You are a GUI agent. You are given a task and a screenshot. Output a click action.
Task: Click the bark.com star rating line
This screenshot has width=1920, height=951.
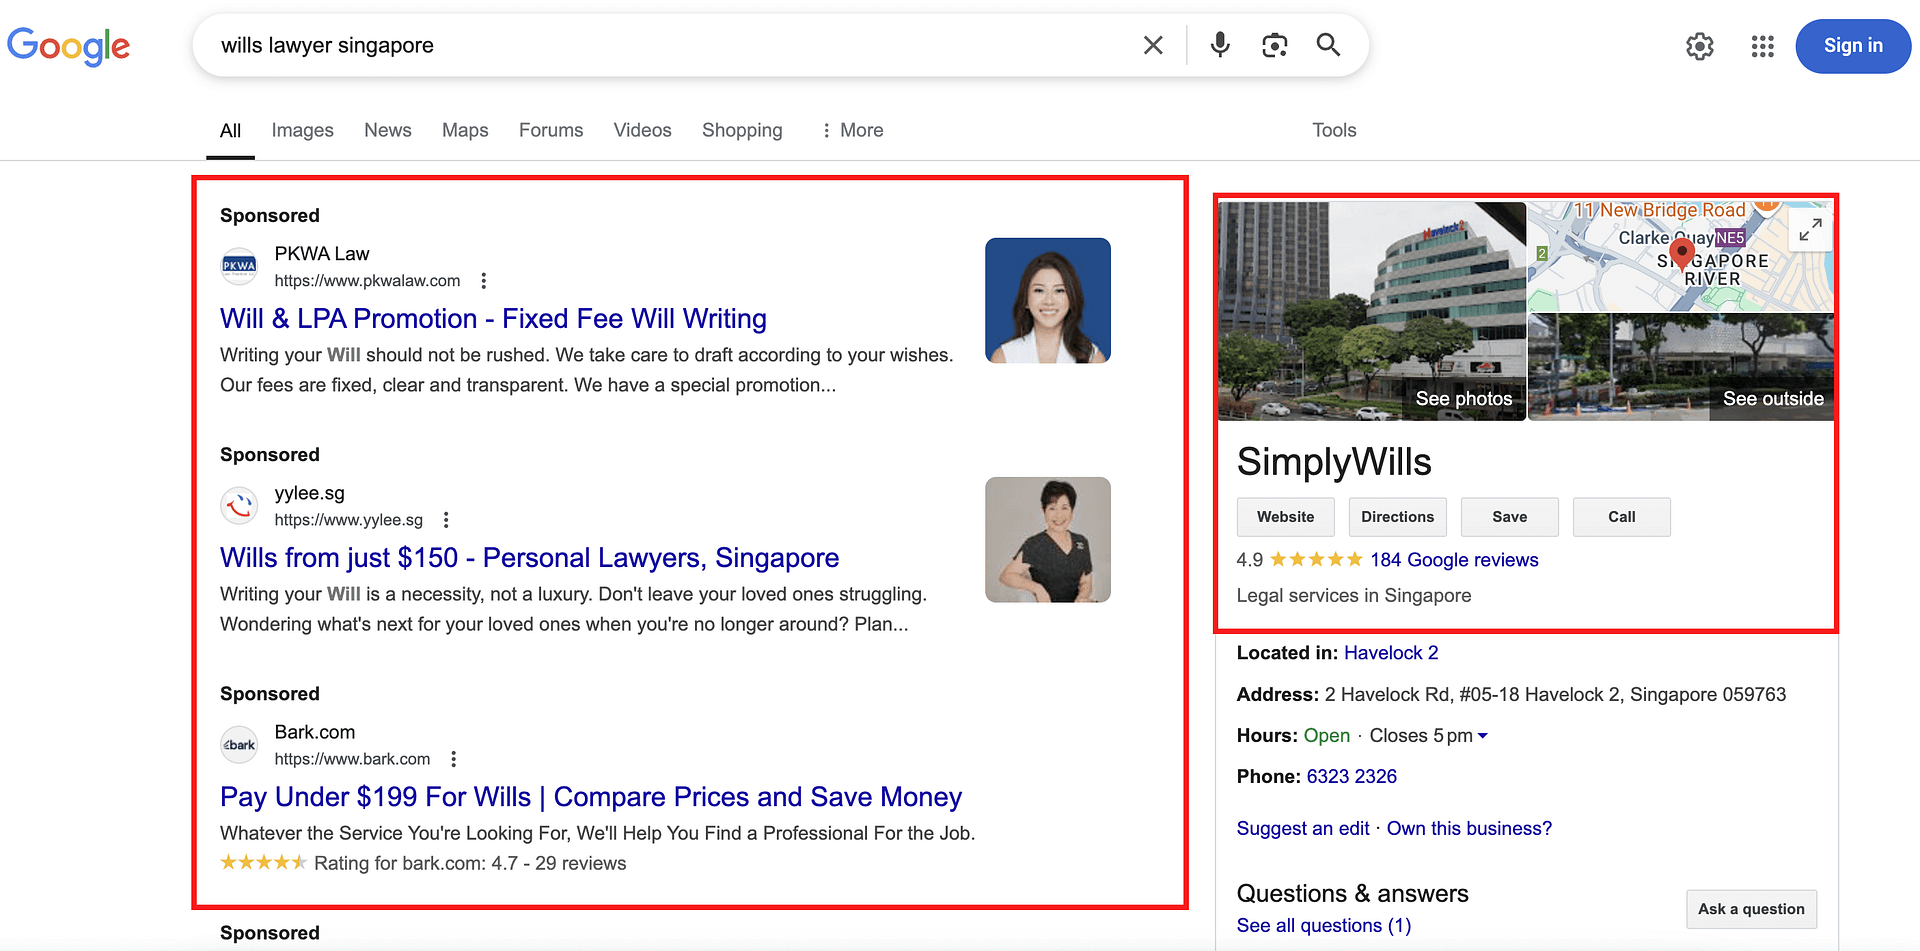[x=423, y=863]
